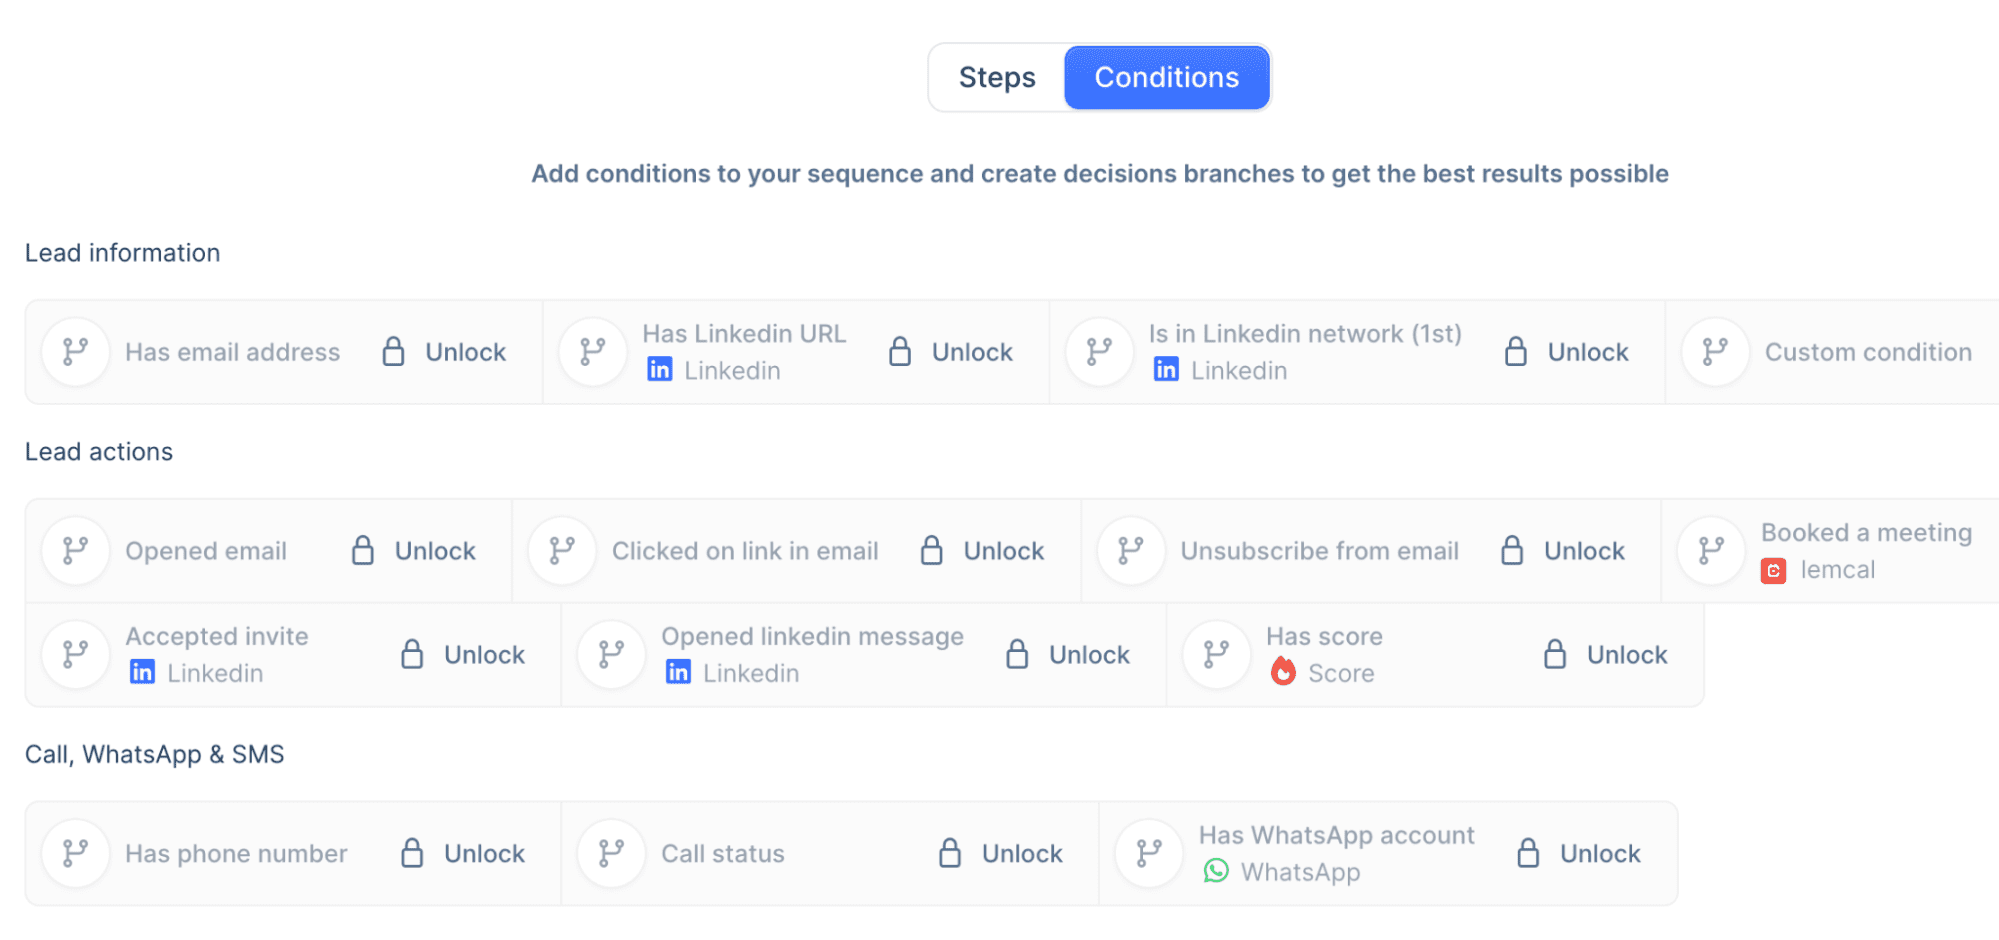
Task: Click branch icon for Clicked on link in email
Action: [562, 551]
